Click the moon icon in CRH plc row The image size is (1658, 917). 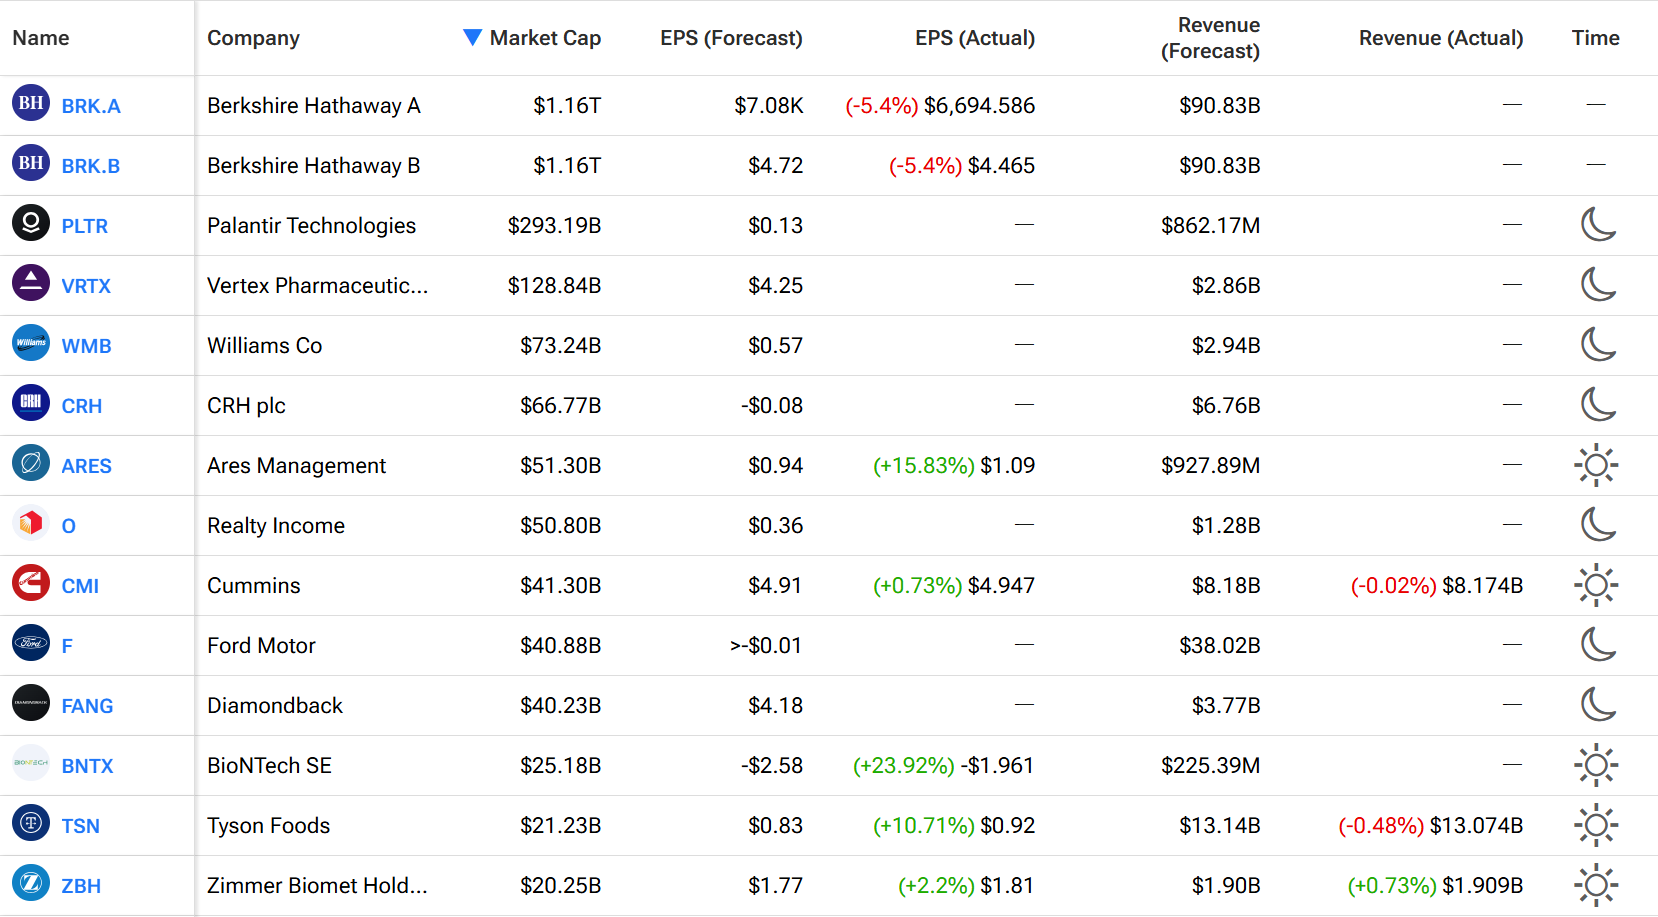[1597, 404]
